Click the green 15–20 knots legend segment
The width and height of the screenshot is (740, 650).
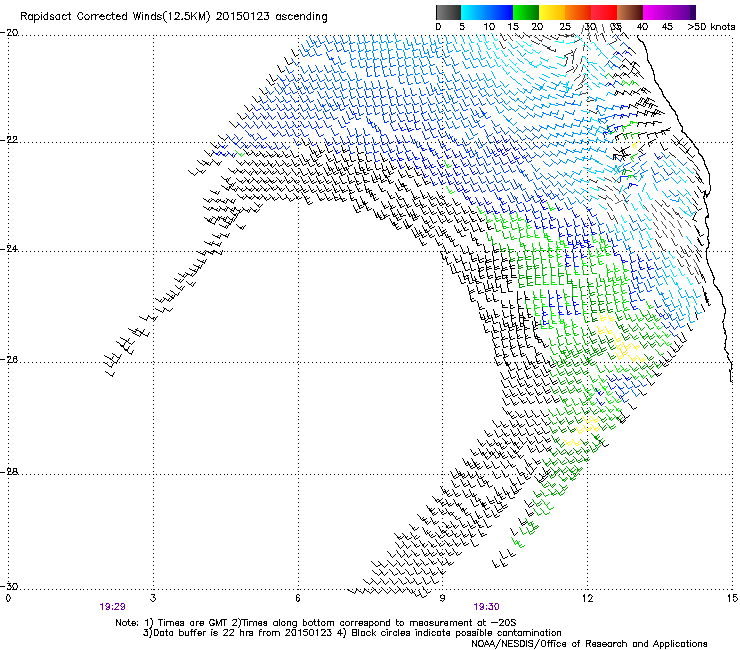click(526, 12)
